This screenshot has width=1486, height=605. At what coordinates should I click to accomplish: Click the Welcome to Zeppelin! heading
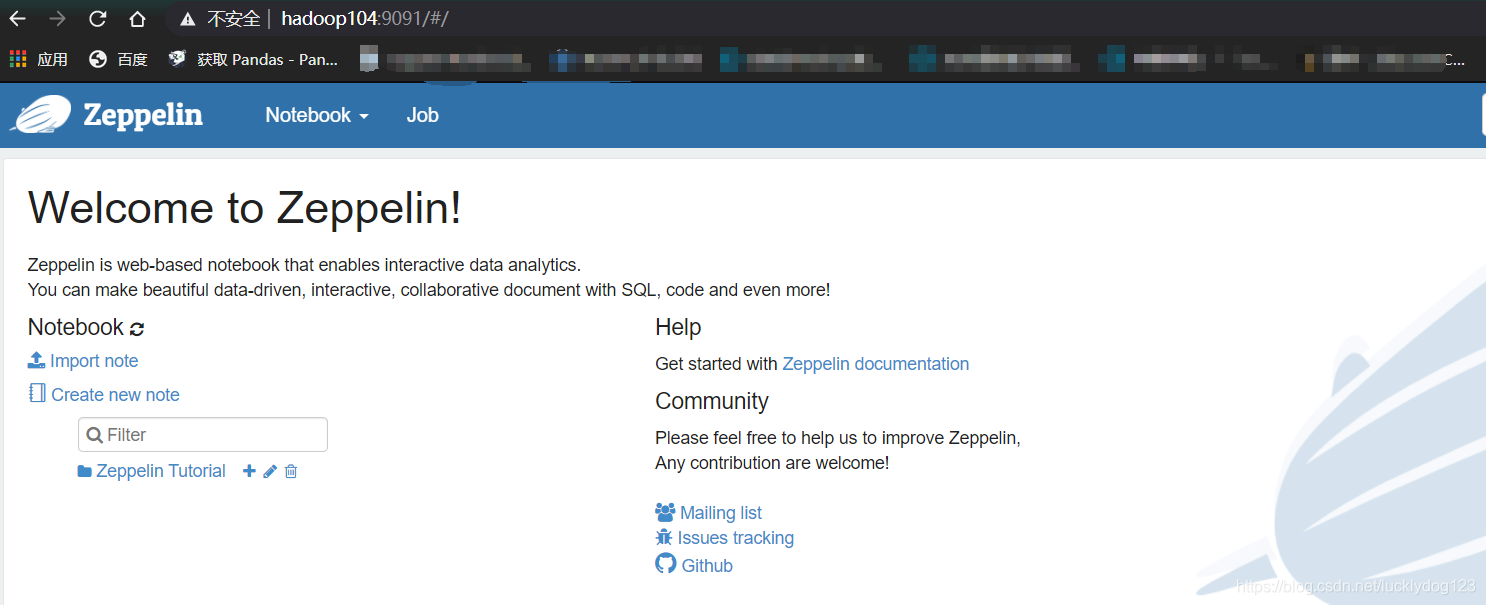[245, 208]
